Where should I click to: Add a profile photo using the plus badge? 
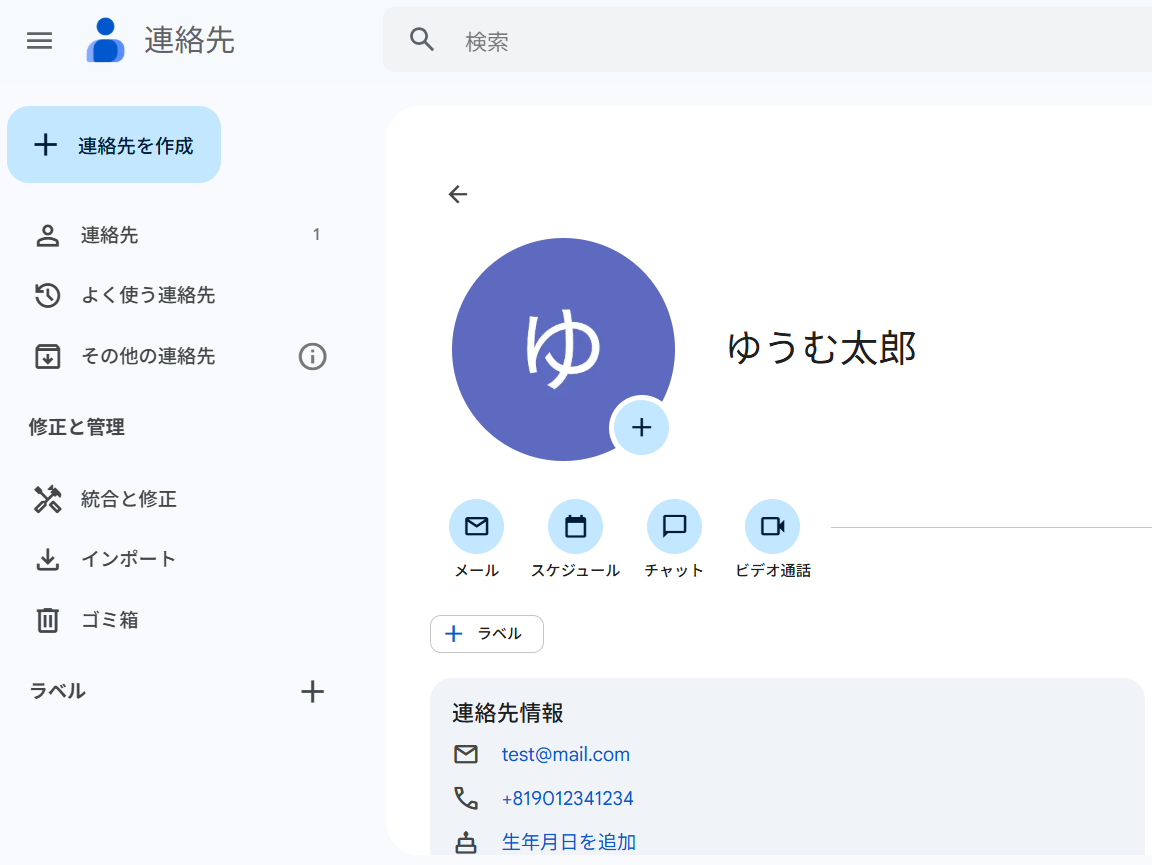[641, 427]
